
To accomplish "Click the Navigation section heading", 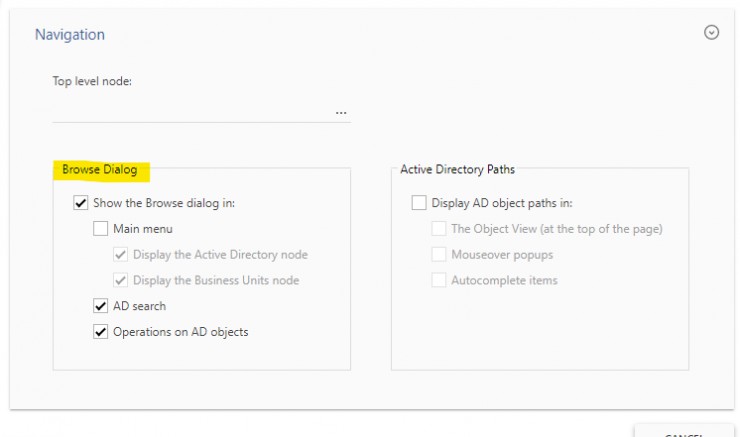I will (x=70, y=34).
